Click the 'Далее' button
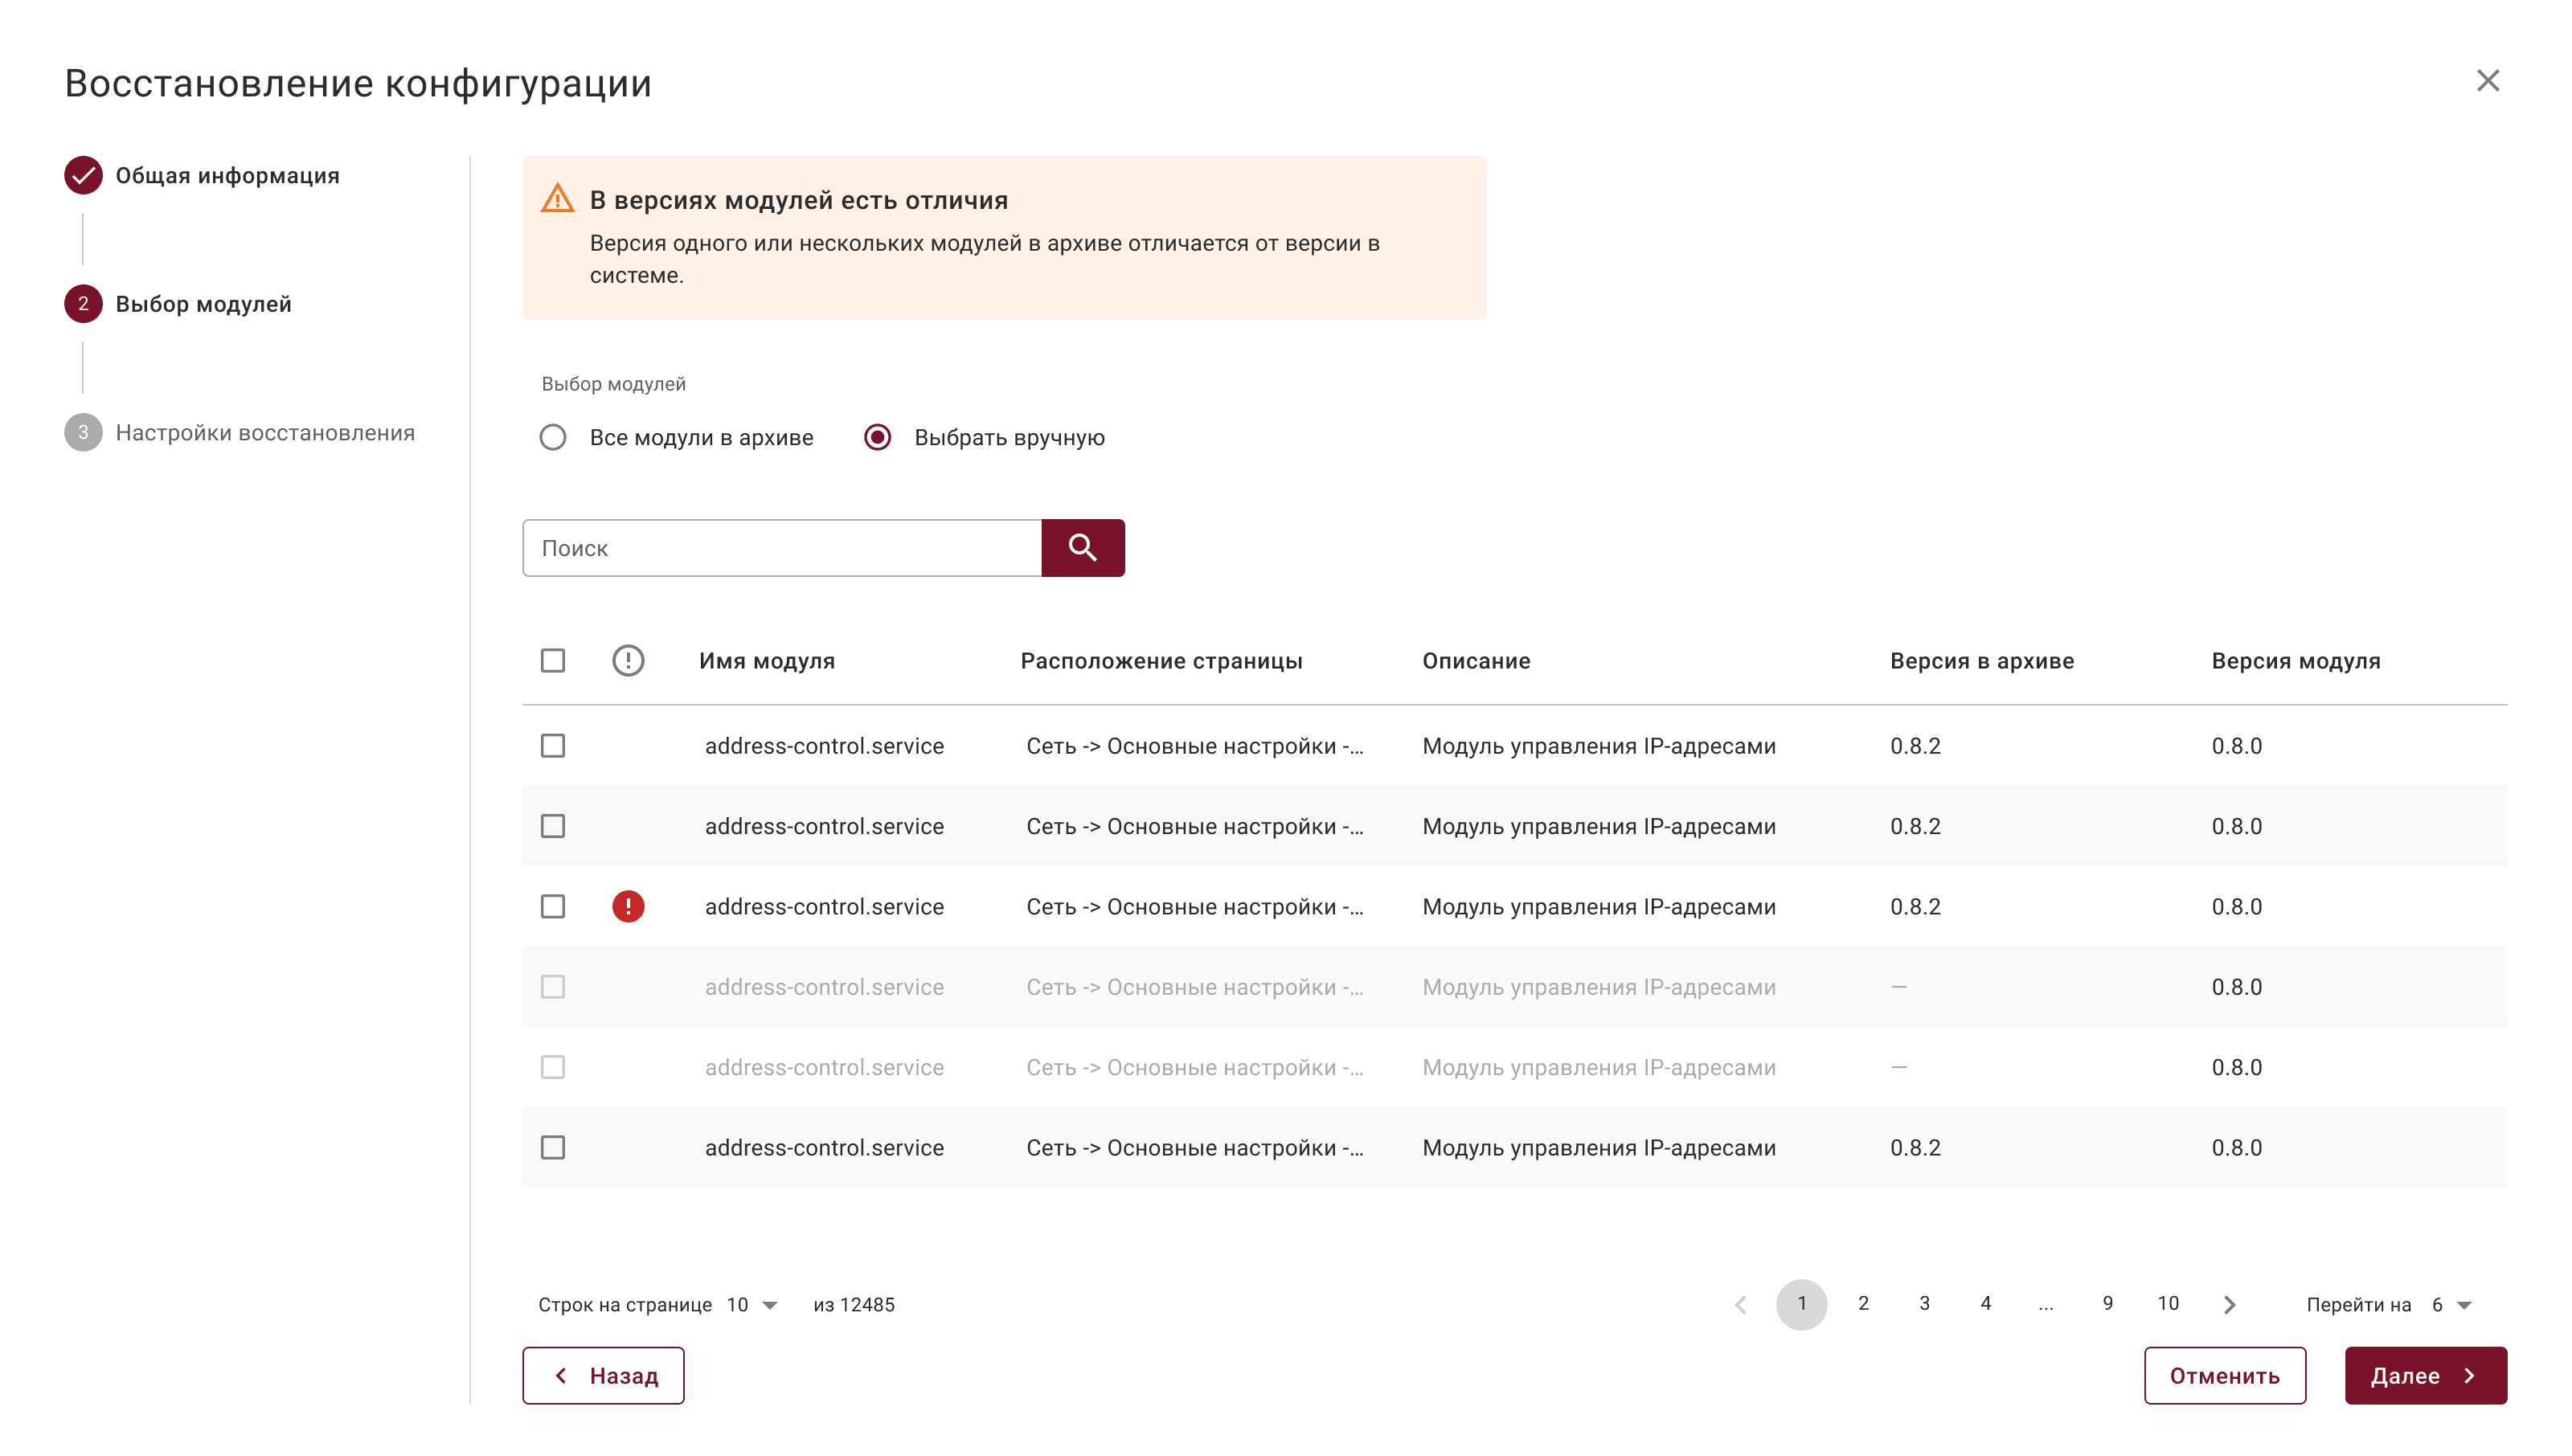 tap(2425, 1375)
